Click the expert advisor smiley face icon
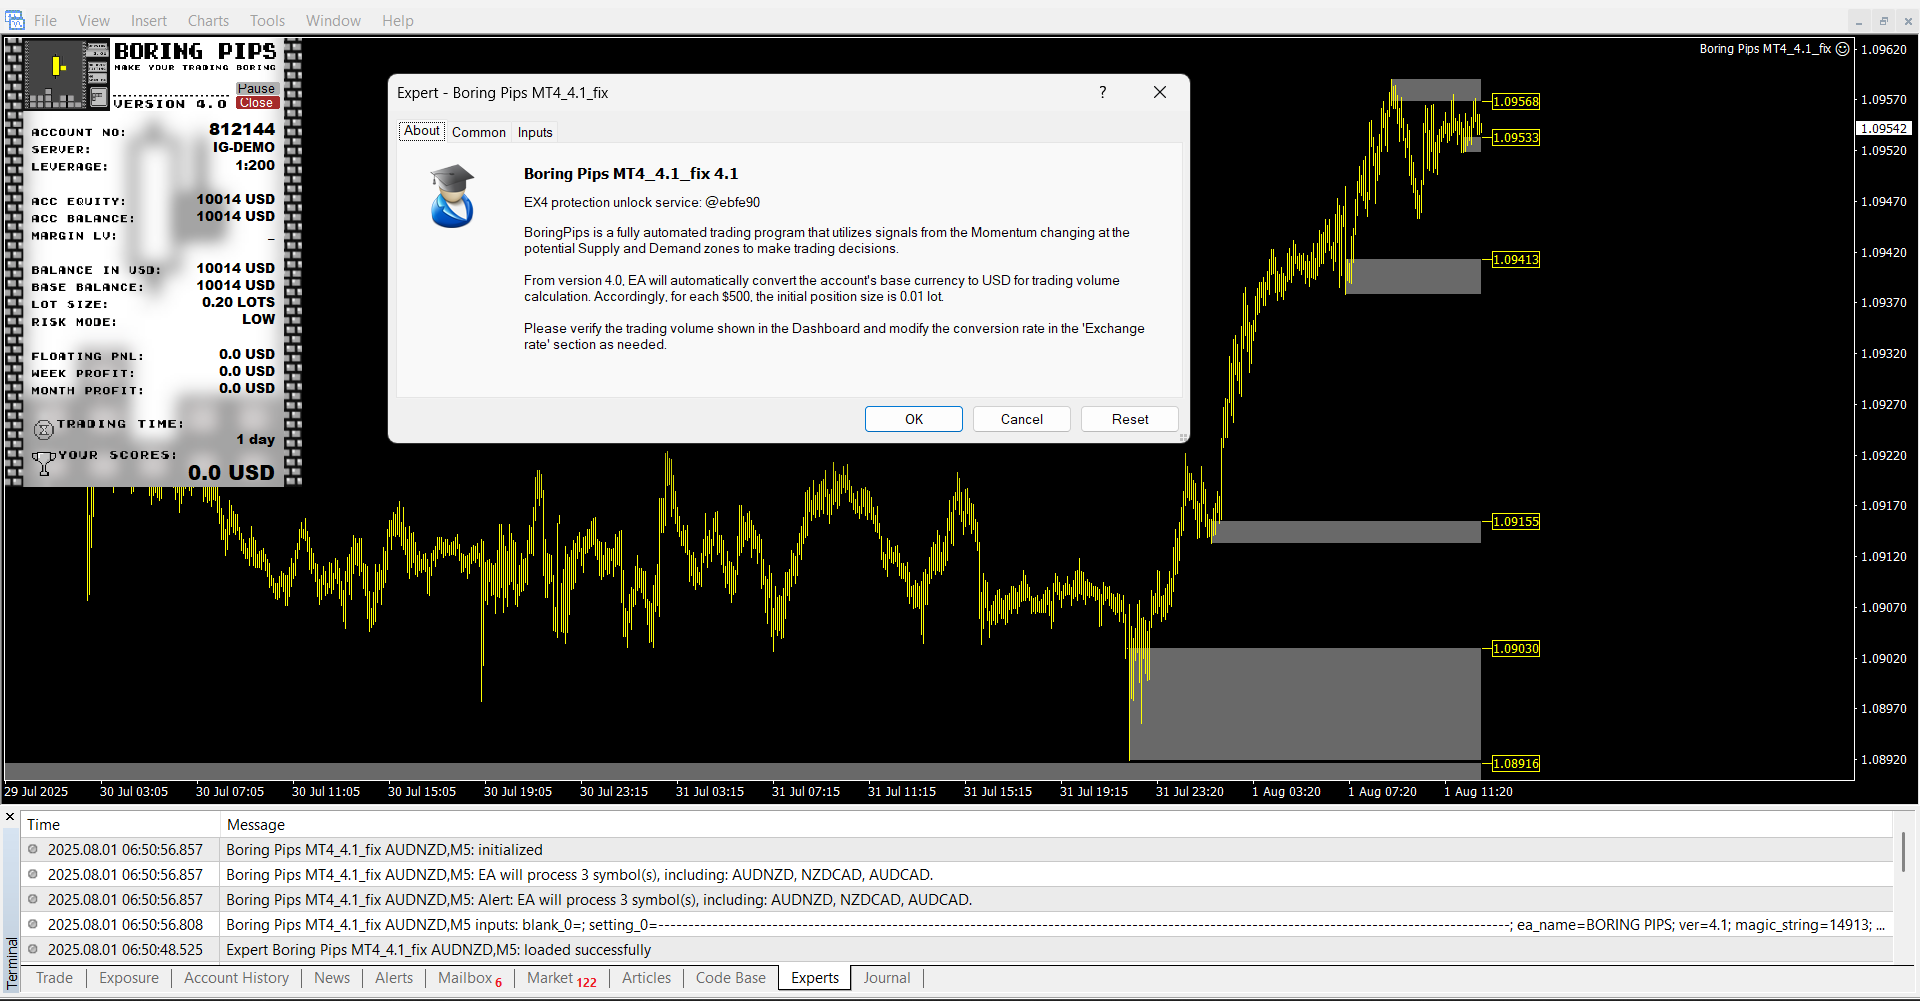The height and width of the screenshot is (1001, 1920). (1842, 48)
